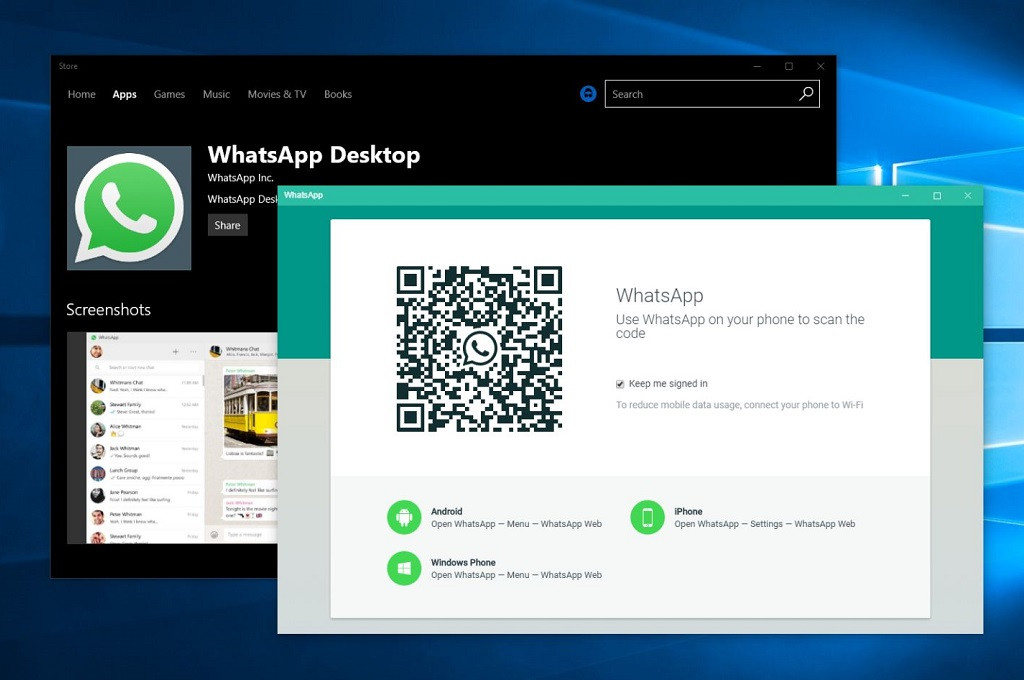Click the green iPhone icon
This screenshot has height=680, width=1024.
[647, 517]
